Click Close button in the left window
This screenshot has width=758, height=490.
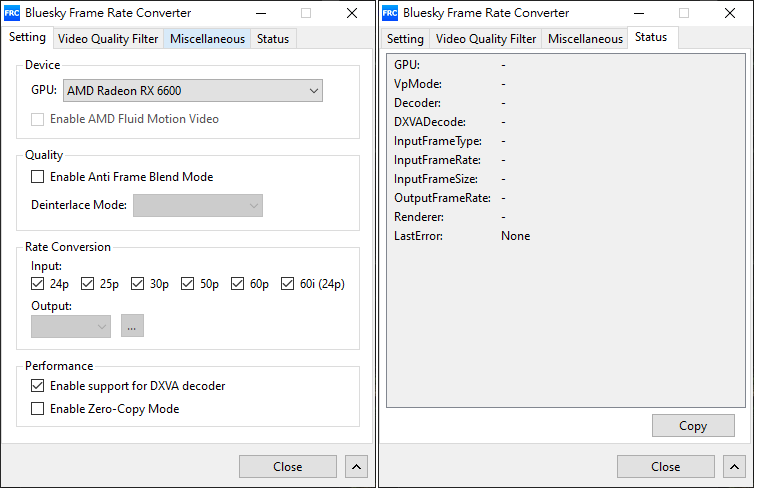288,466
